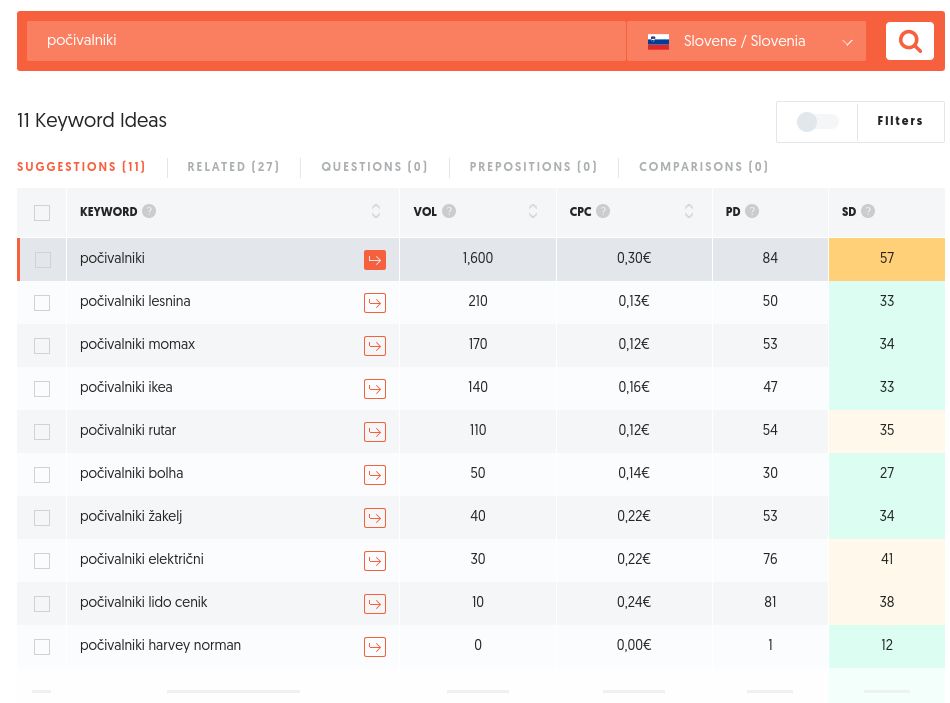Click the CPC value 0,30€

tap(634, 258)
